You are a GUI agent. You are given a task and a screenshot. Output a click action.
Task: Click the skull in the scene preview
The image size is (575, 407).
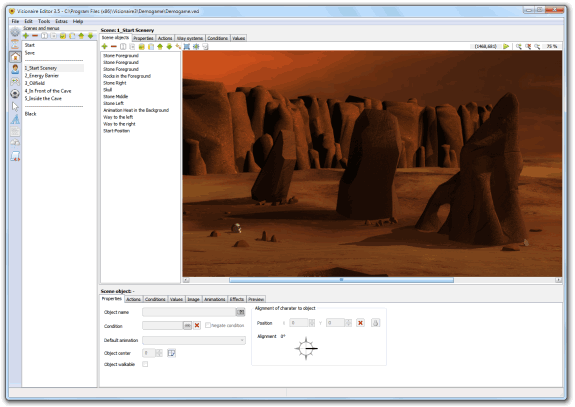tap(236, 228)
